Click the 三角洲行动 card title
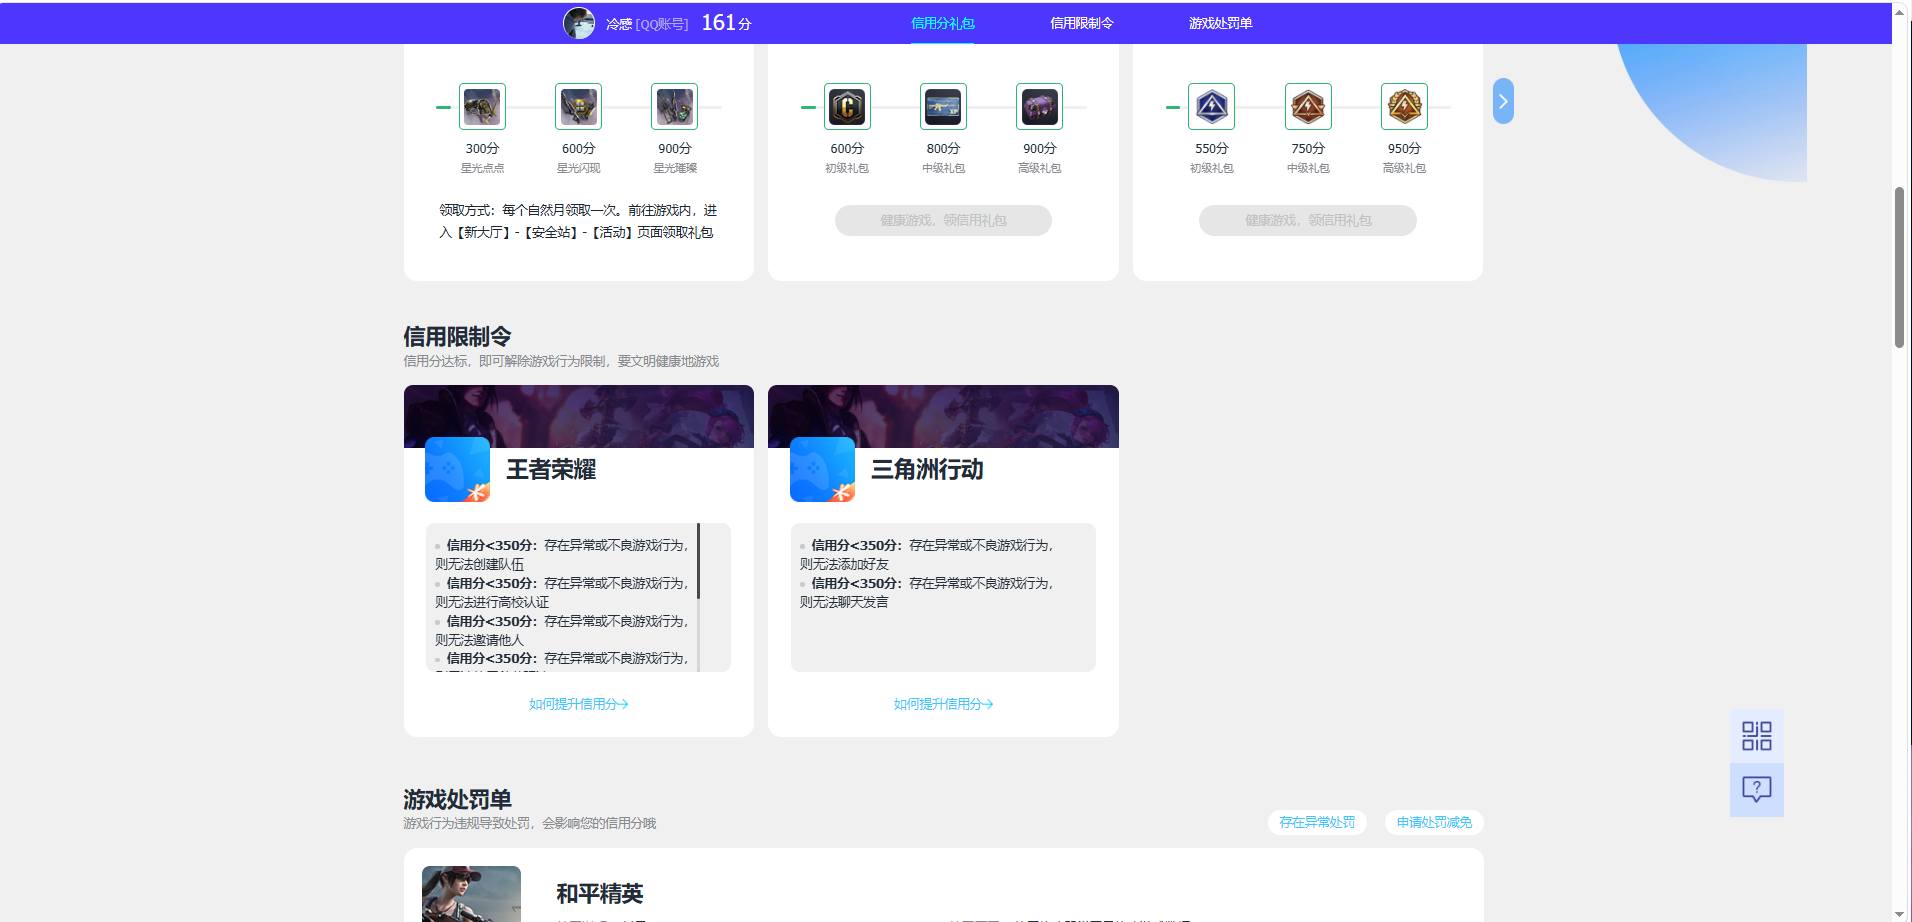The height and width of the screenshot is (922, 1912). coord(927,469)
